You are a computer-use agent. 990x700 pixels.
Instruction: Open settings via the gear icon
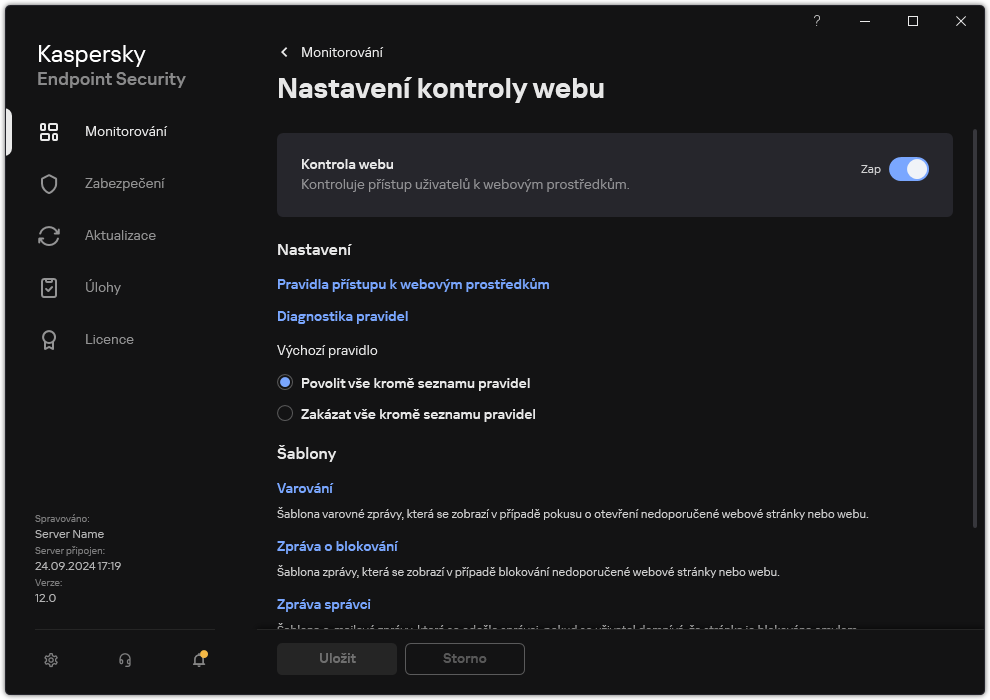tap(50, 660)
